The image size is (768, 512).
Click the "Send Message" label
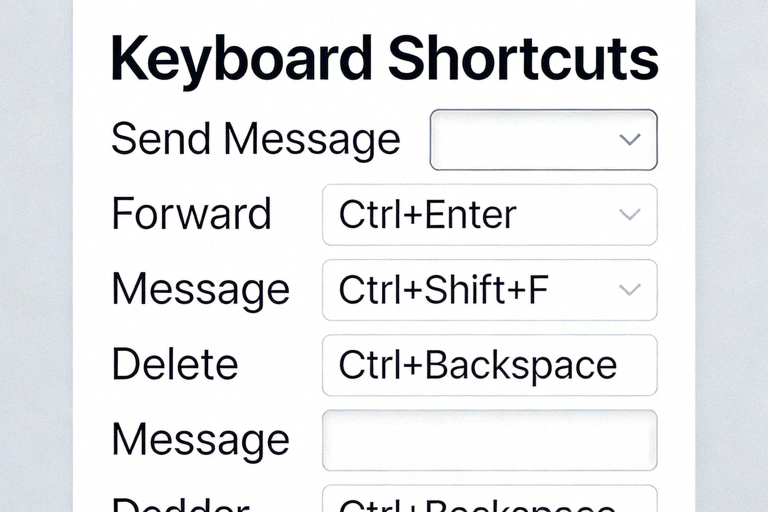255,140
